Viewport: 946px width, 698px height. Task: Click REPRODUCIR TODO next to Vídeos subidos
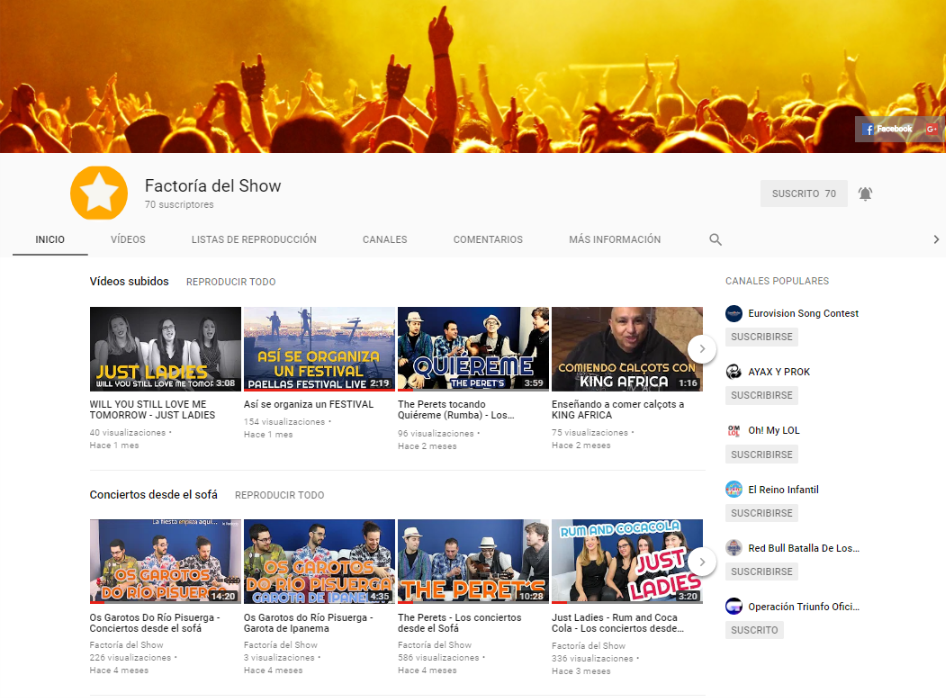tap(230, 282)
